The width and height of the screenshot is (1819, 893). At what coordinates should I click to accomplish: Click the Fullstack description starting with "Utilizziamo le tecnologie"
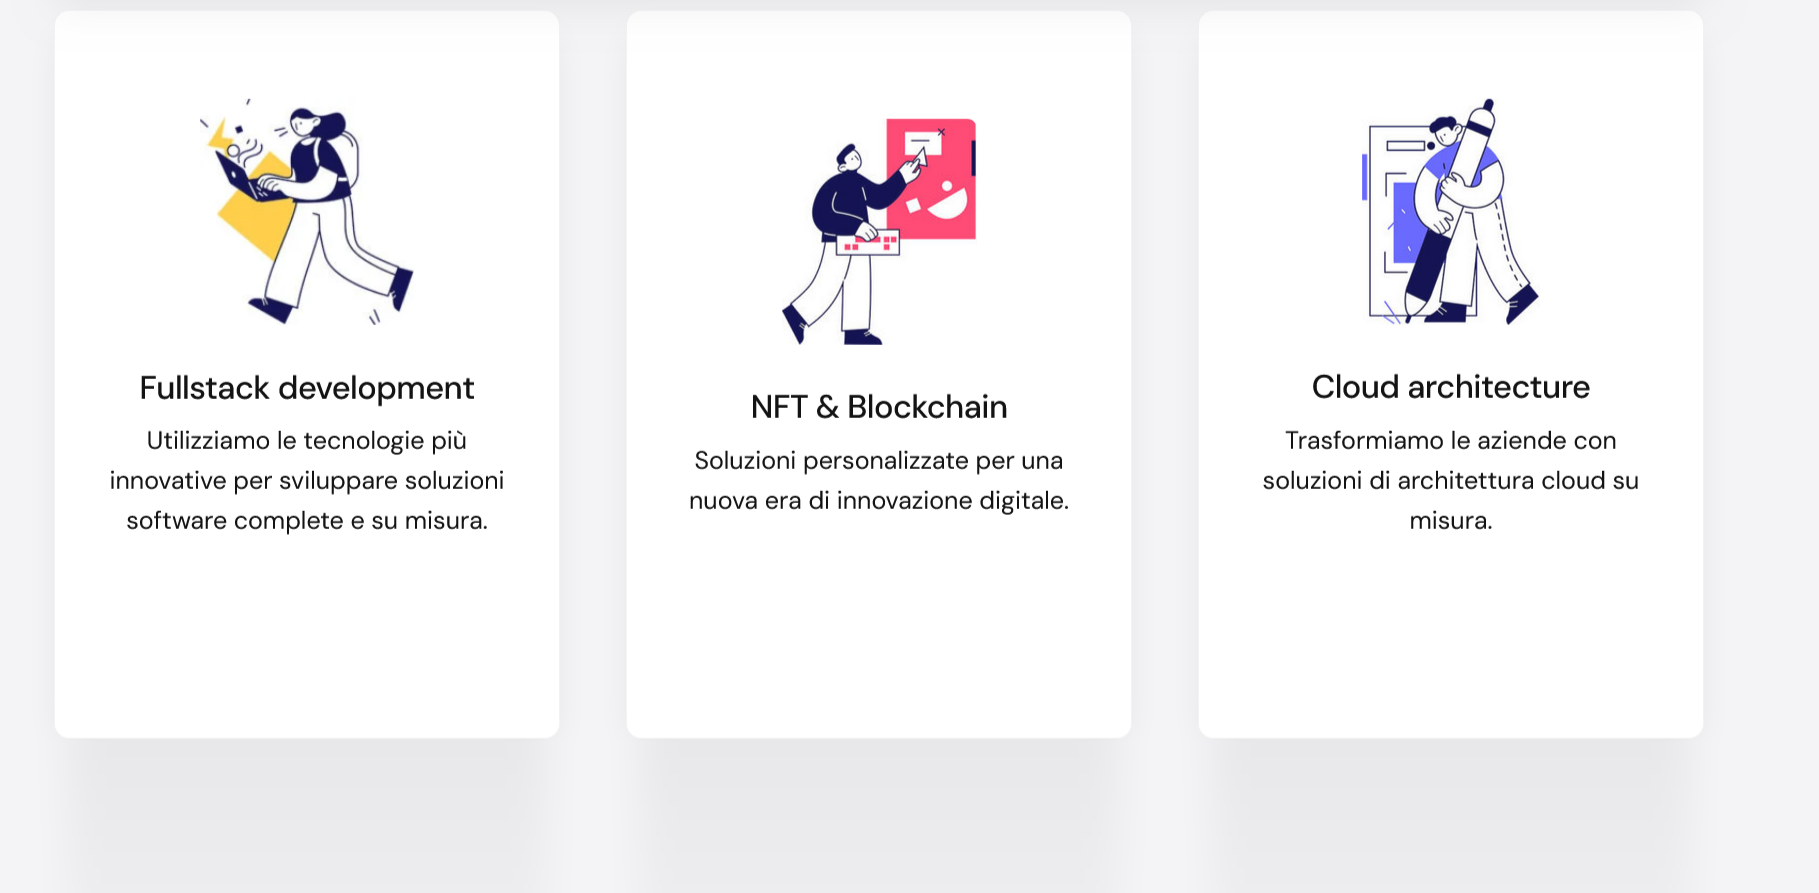tap(307, 480)
